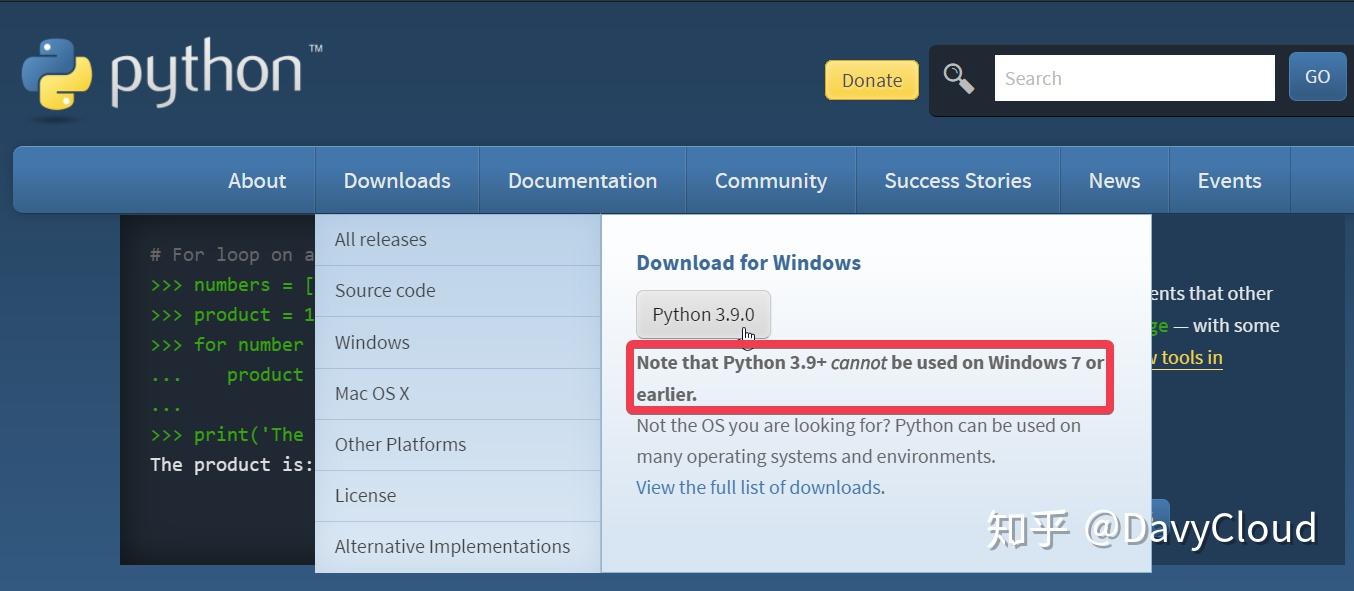Open Success Stories
Viewport: 1354px width, 591px height.
point(957,180)
